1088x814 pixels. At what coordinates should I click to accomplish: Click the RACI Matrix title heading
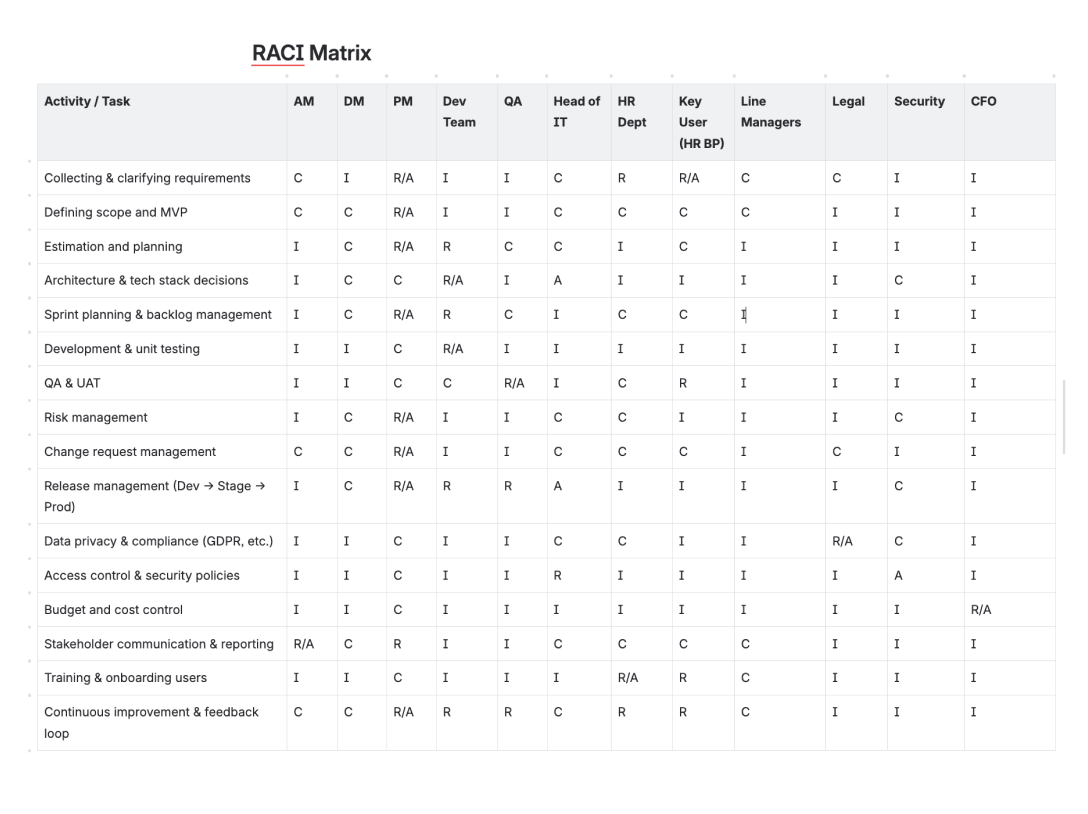(x=311, y=53)
